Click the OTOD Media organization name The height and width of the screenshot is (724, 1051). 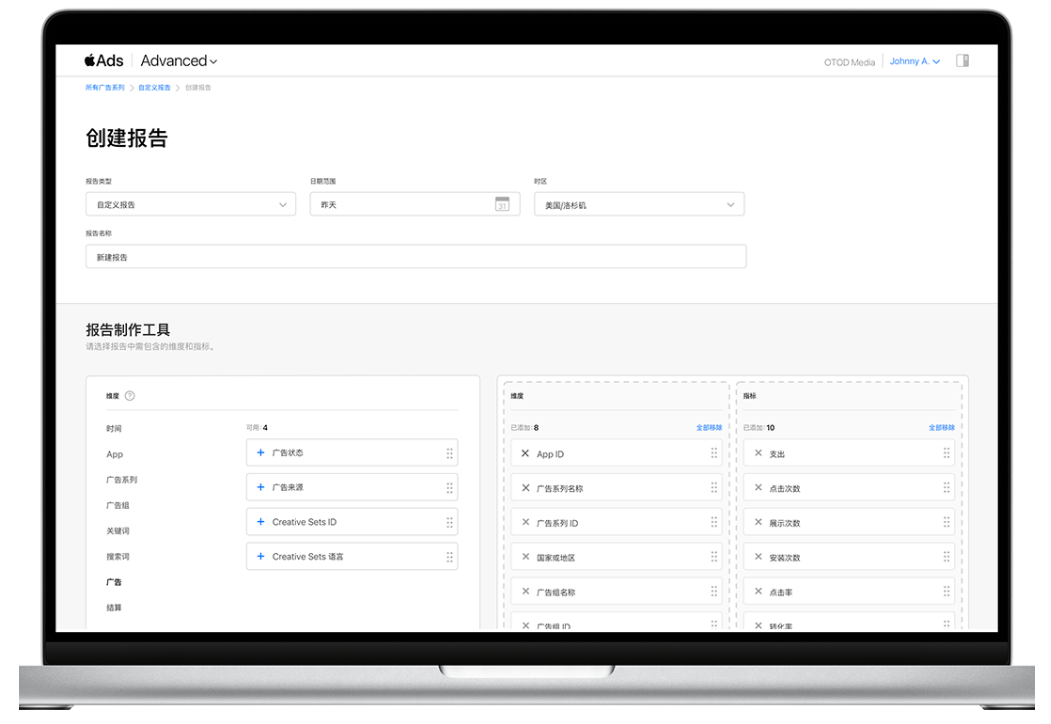coord(849,62)
